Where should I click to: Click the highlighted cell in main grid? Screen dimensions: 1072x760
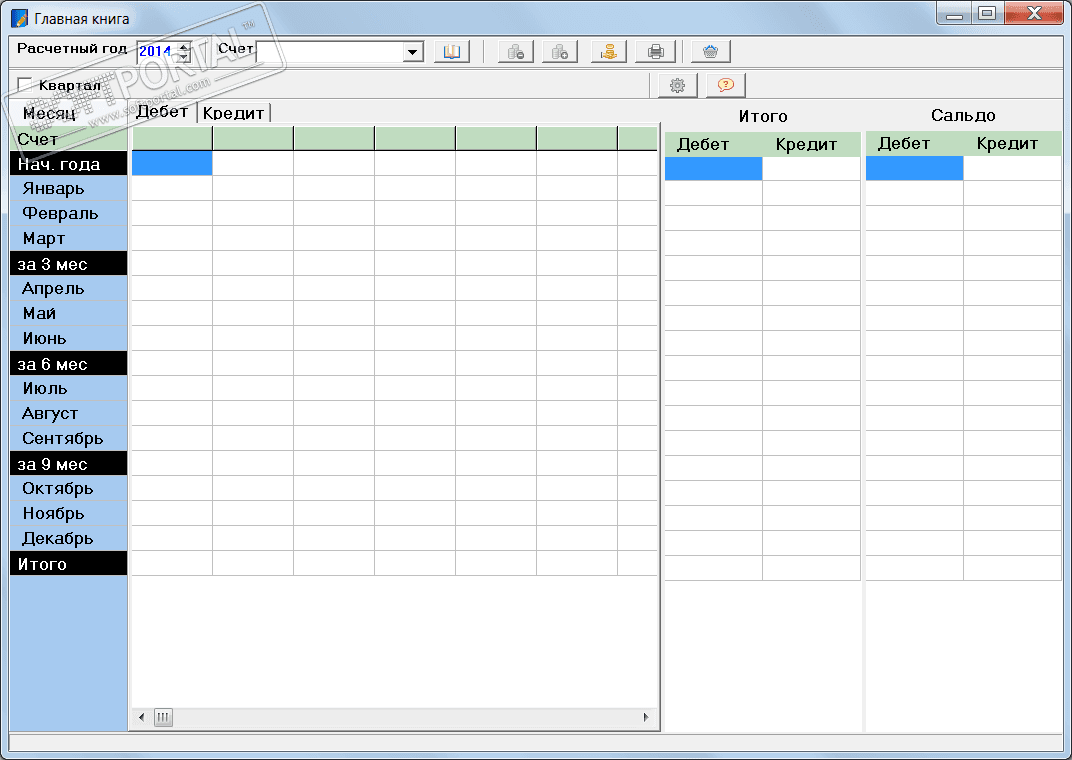172,163
